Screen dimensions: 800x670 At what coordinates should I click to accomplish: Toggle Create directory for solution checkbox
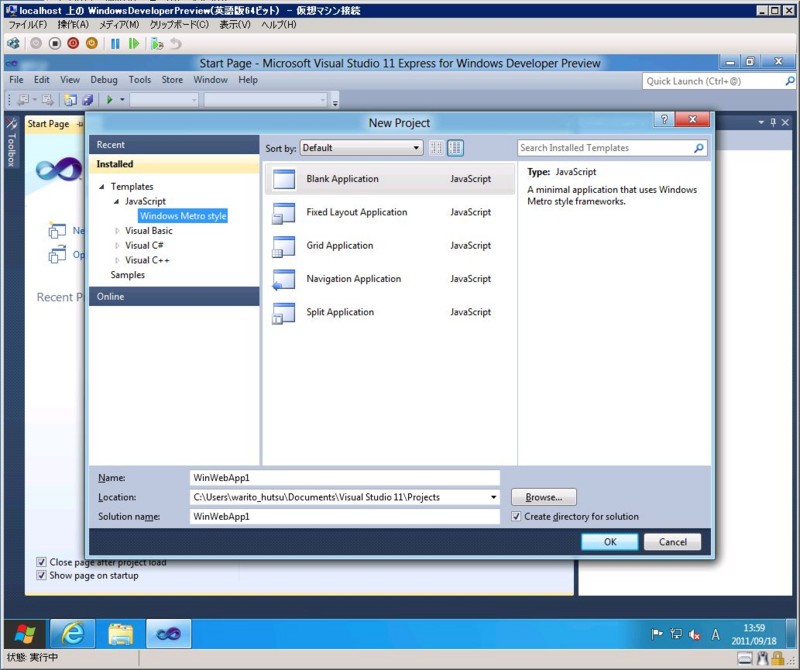pos(516,516)
